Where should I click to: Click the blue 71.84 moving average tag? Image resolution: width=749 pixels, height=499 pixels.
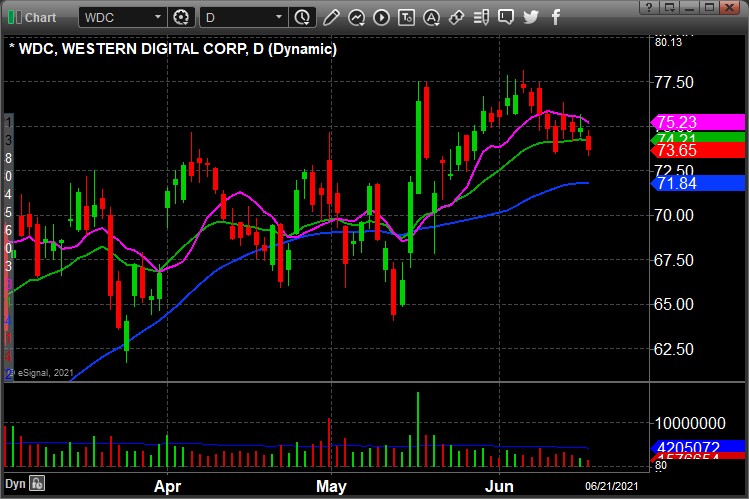[x=697, y=183]
